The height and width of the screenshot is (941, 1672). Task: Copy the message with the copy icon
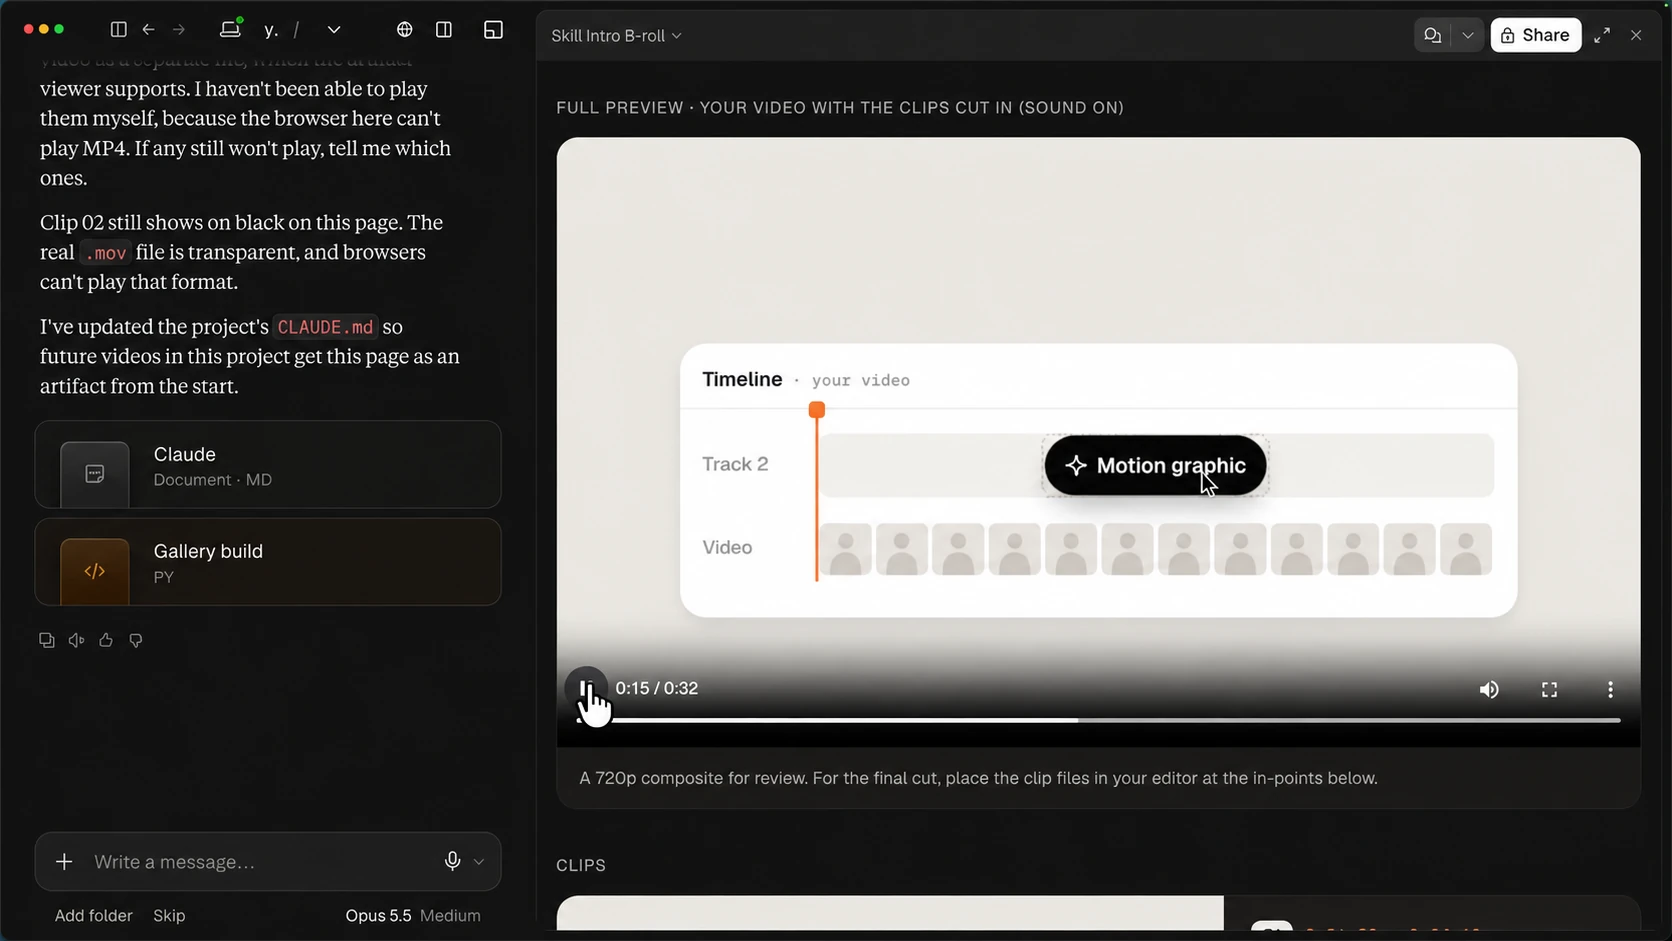coord(46,640)
